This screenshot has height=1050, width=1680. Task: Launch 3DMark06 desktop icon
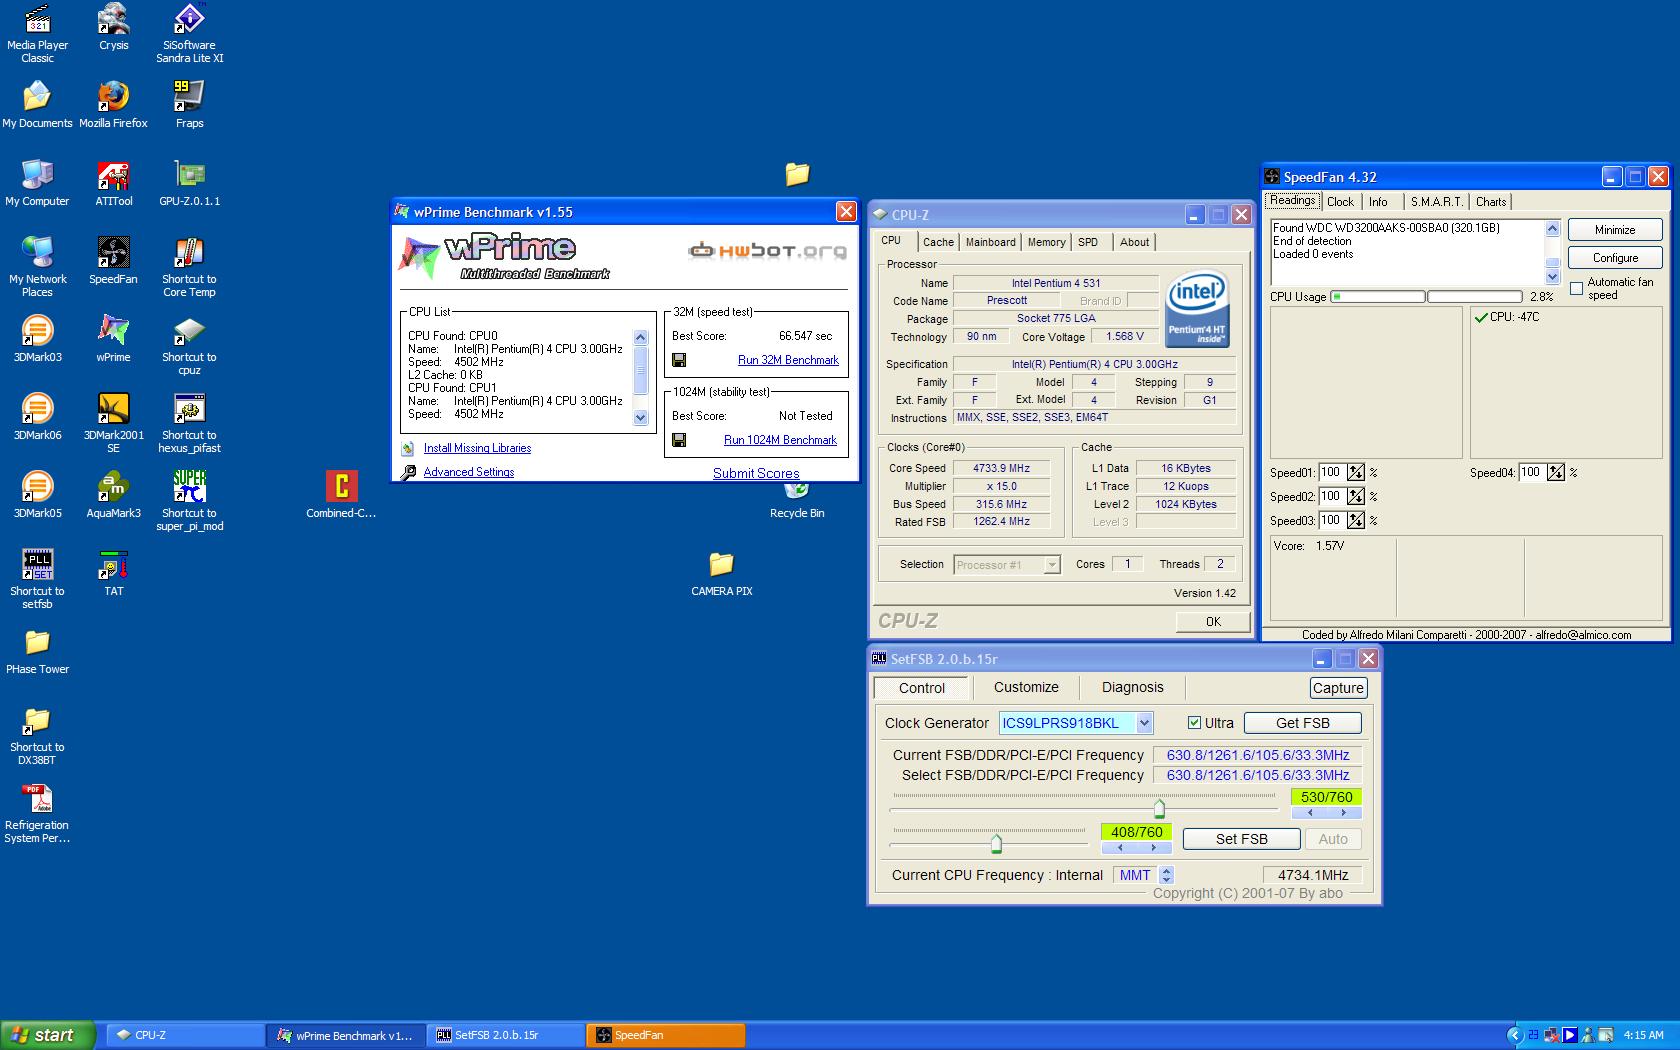[37, 417]
